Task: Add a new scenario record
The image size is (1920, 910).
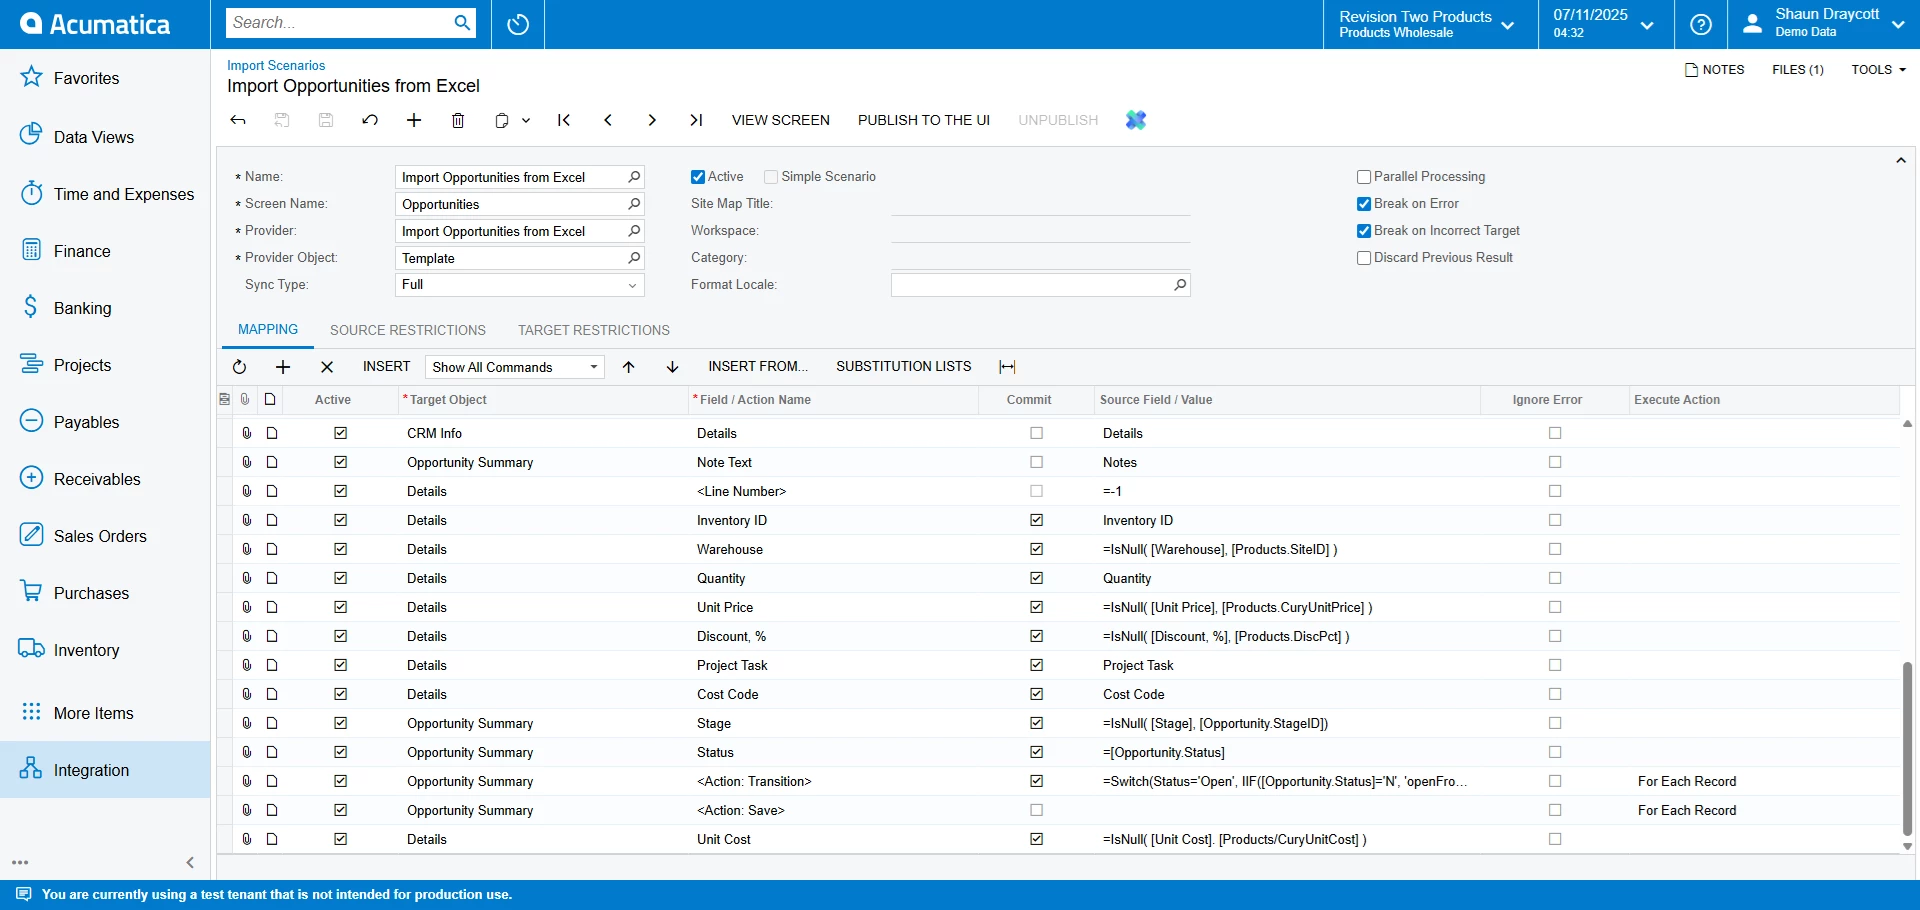Action: 414,120
